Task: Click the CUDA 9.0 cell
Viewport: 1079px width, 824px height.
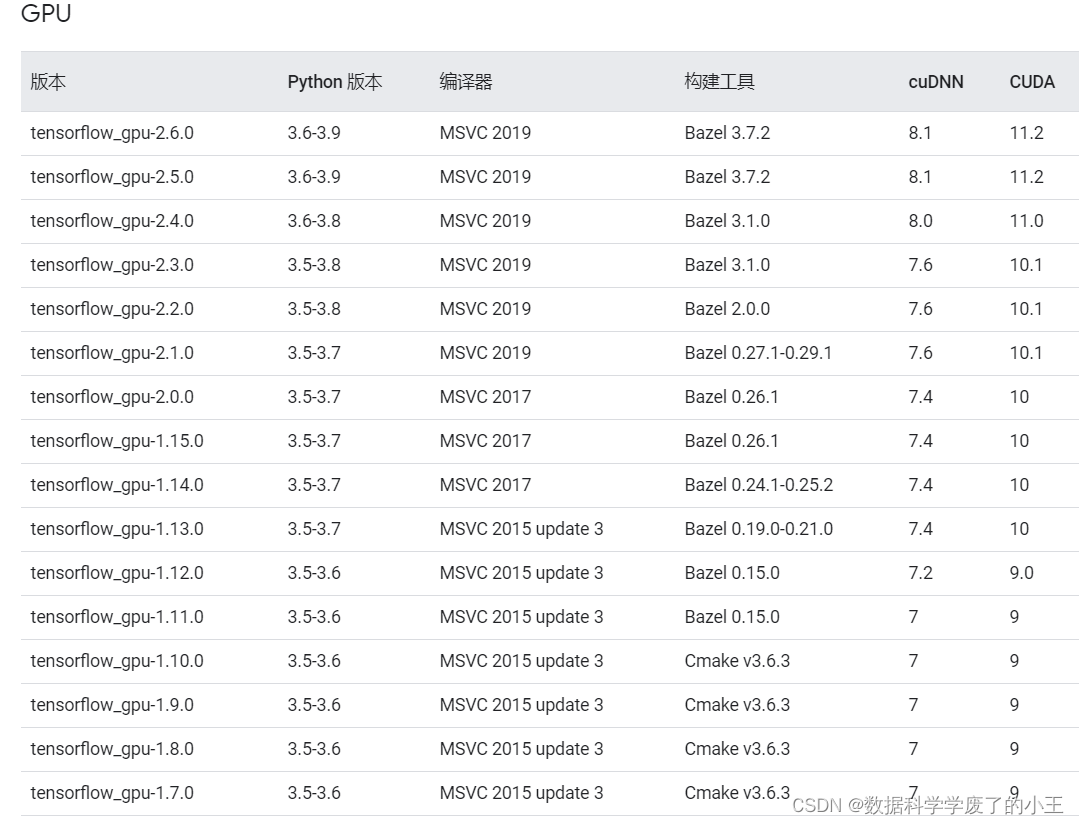Action: tap(1022, 573)
